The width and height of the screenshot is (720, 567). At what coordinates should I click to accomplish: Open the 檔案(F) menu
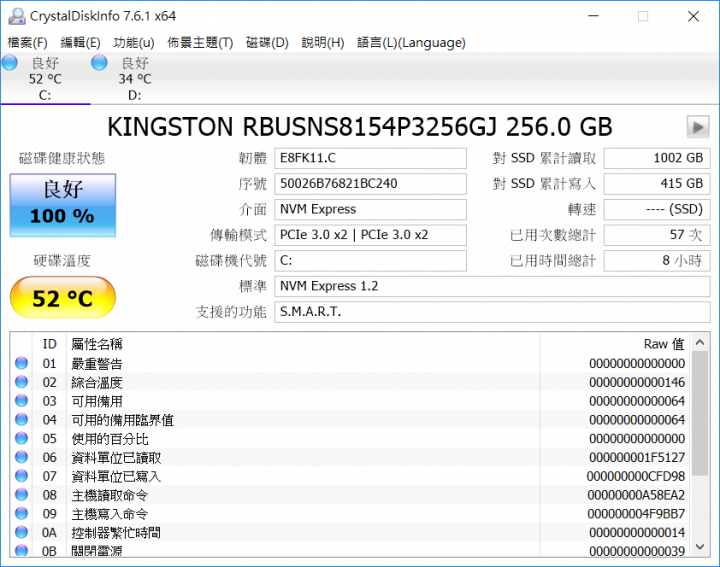(28, 43)
